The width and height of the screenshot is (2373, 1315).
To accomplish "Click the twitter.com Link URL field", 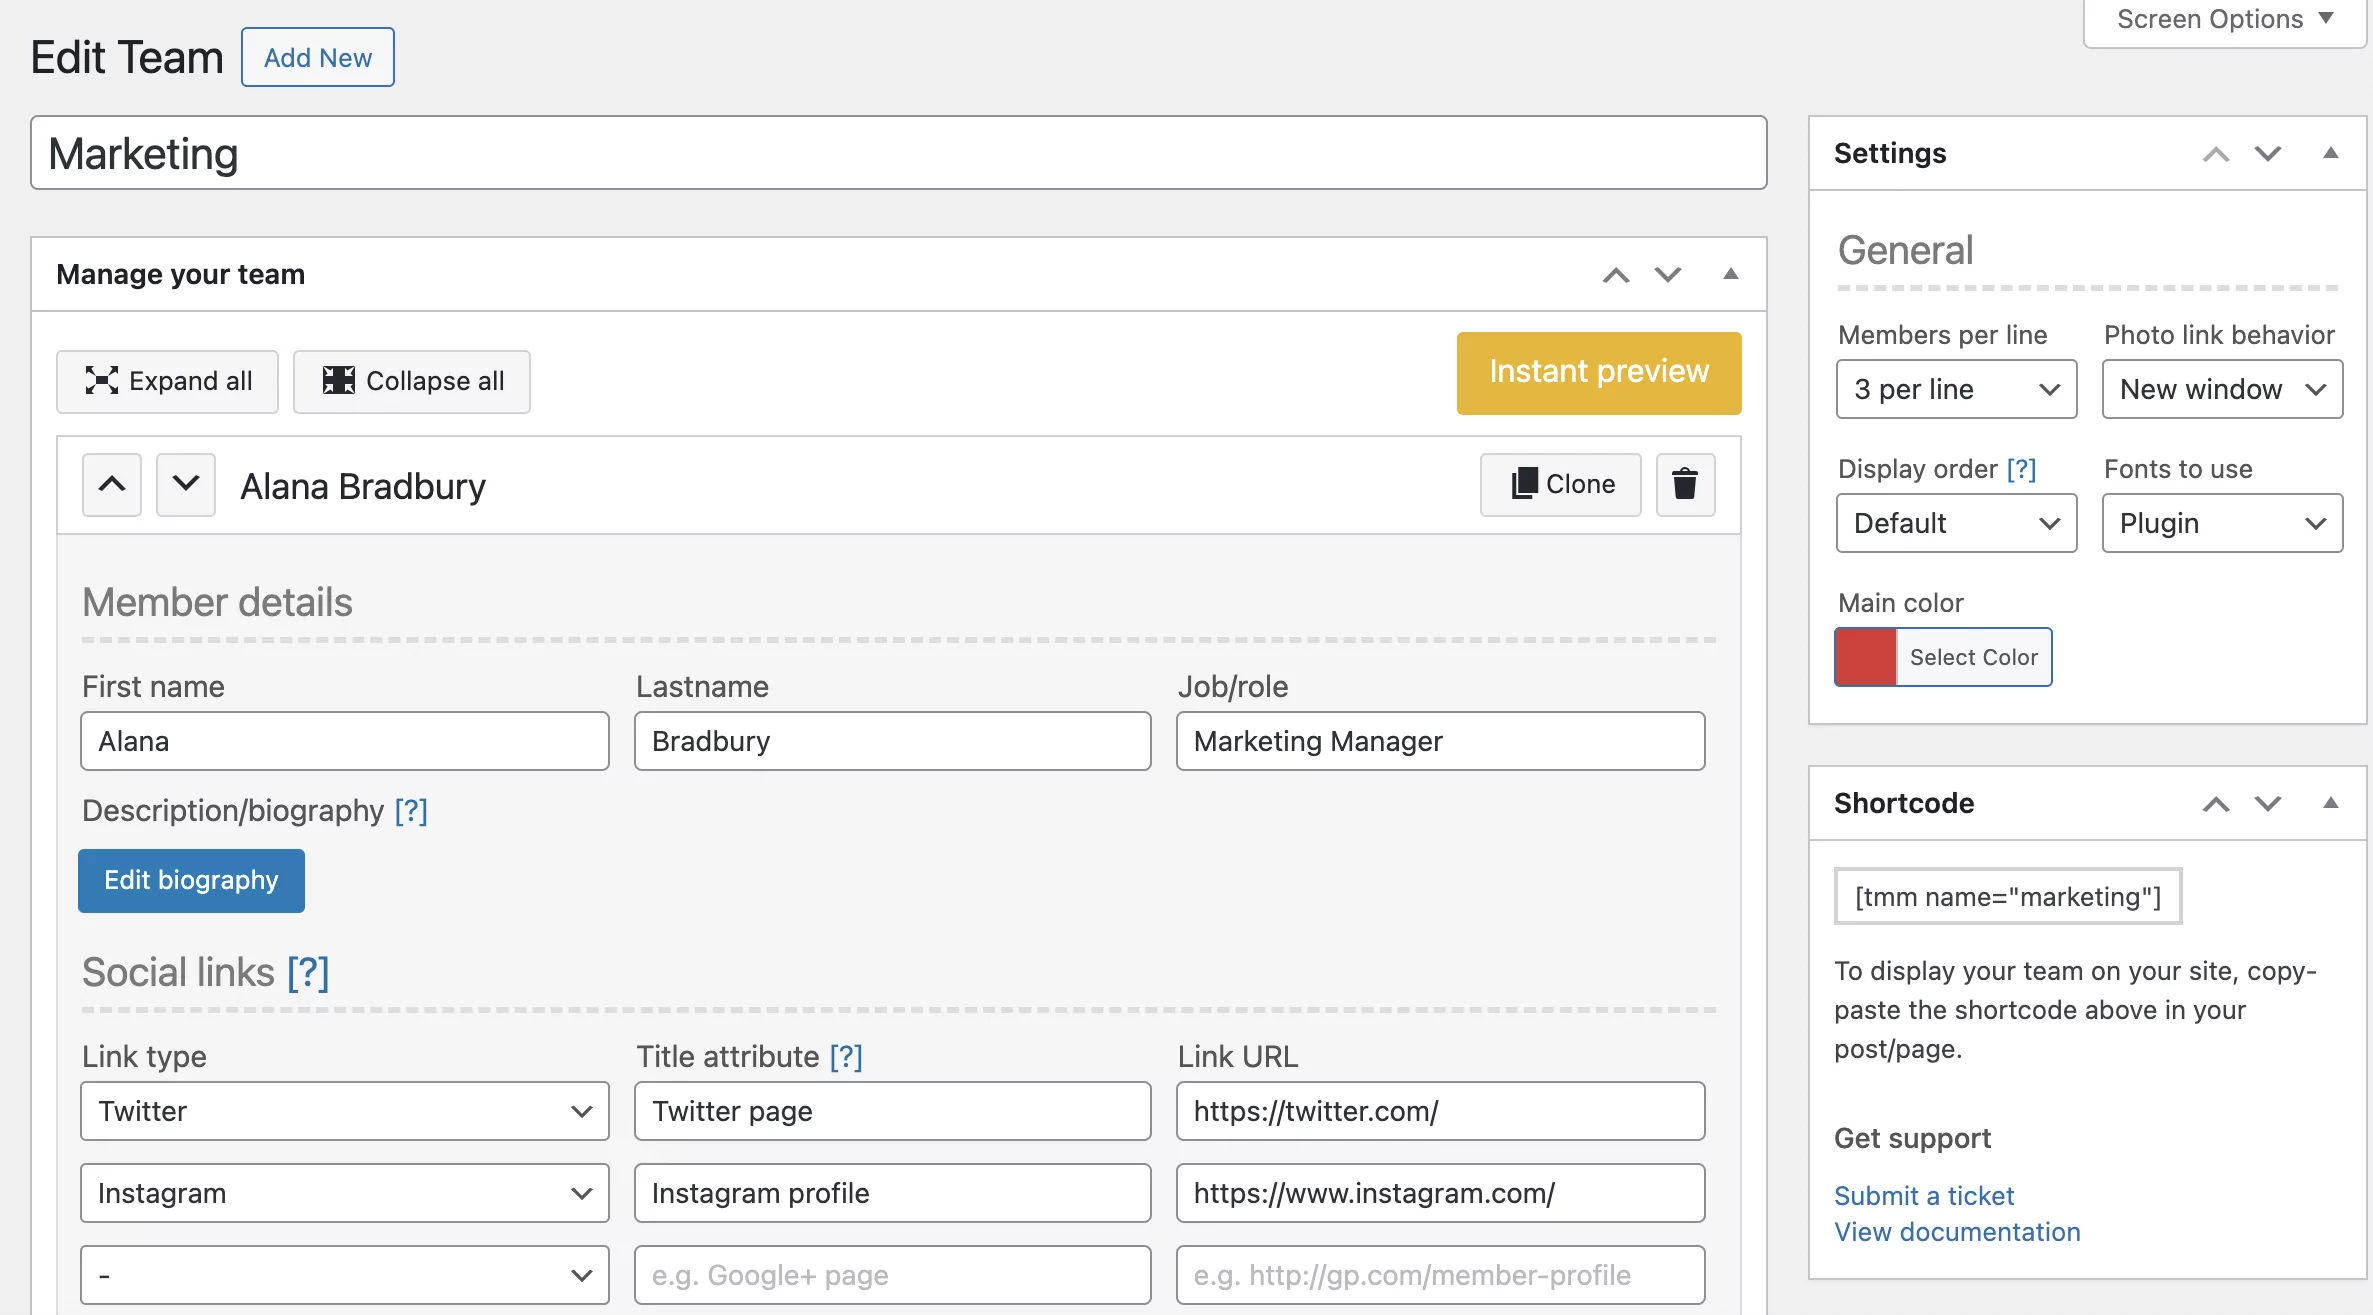I will point(1441,1111).
